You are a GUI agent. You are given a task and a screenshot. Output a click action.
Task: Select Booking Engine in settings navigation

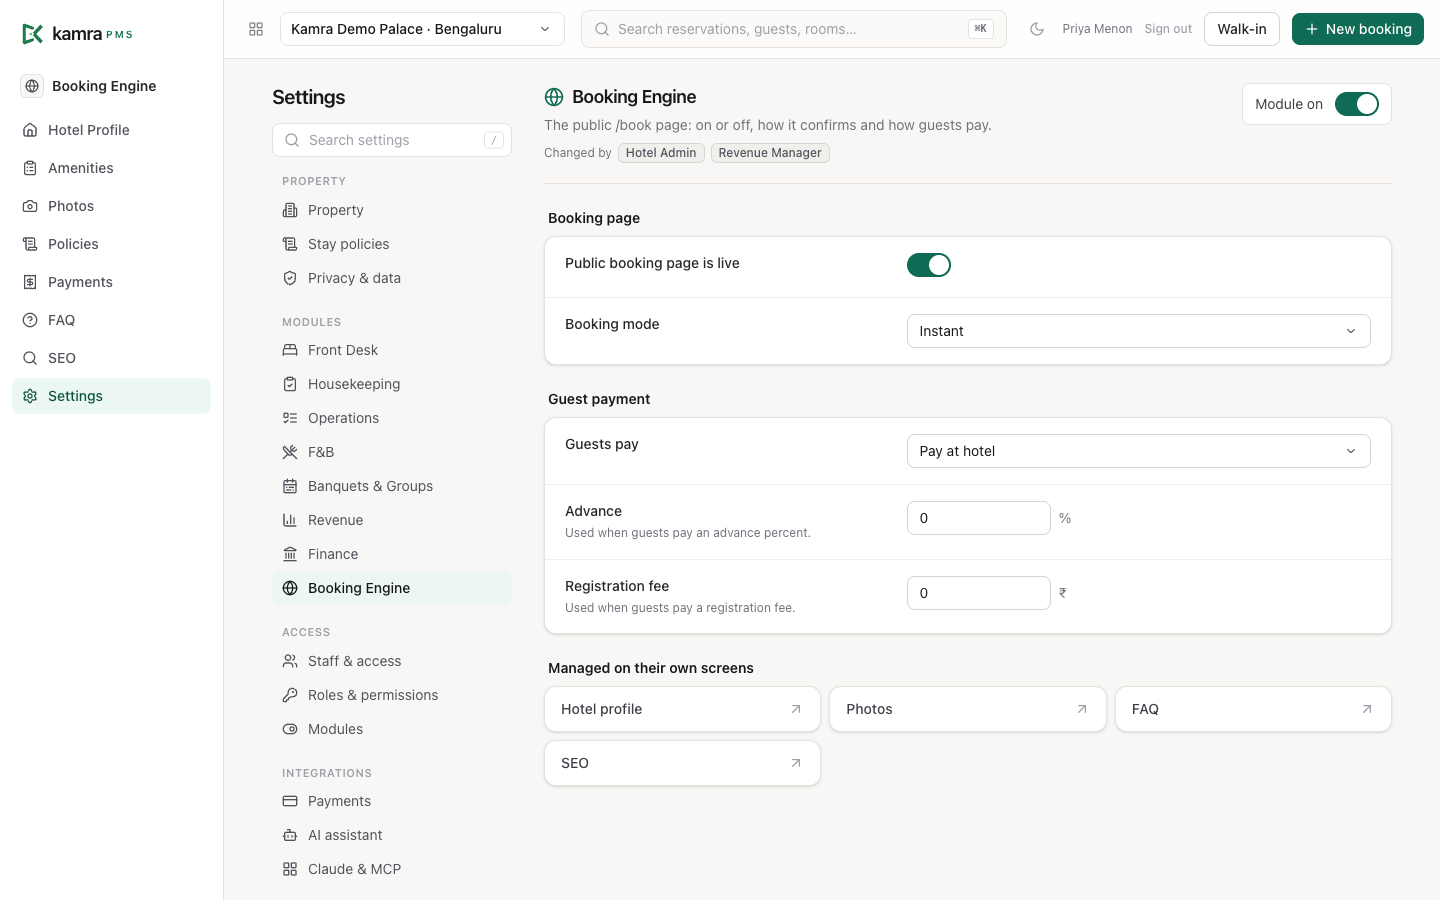tap(392, 588)
